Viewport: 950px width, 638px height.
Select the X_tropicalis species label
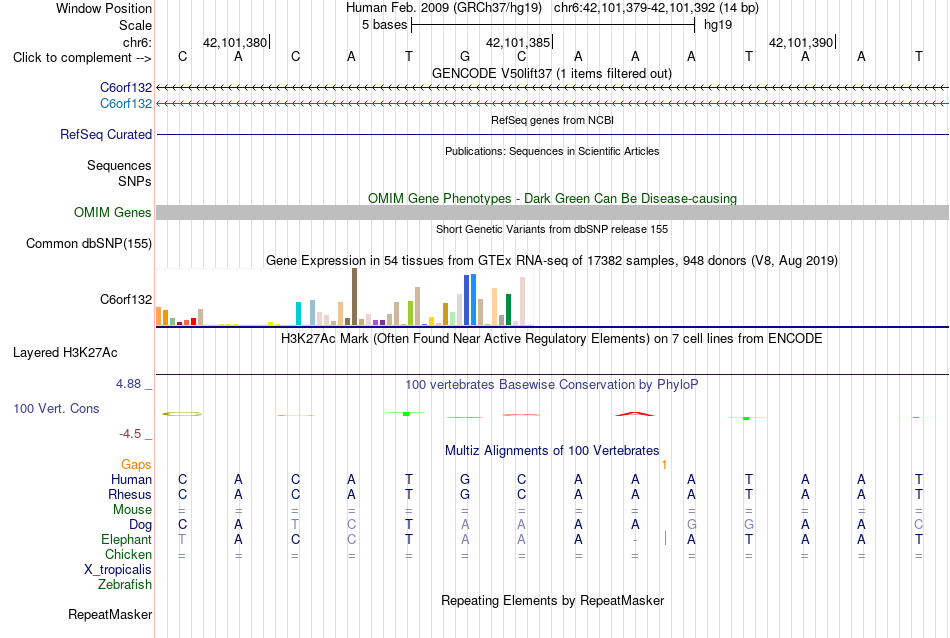(x=118, y=570)
